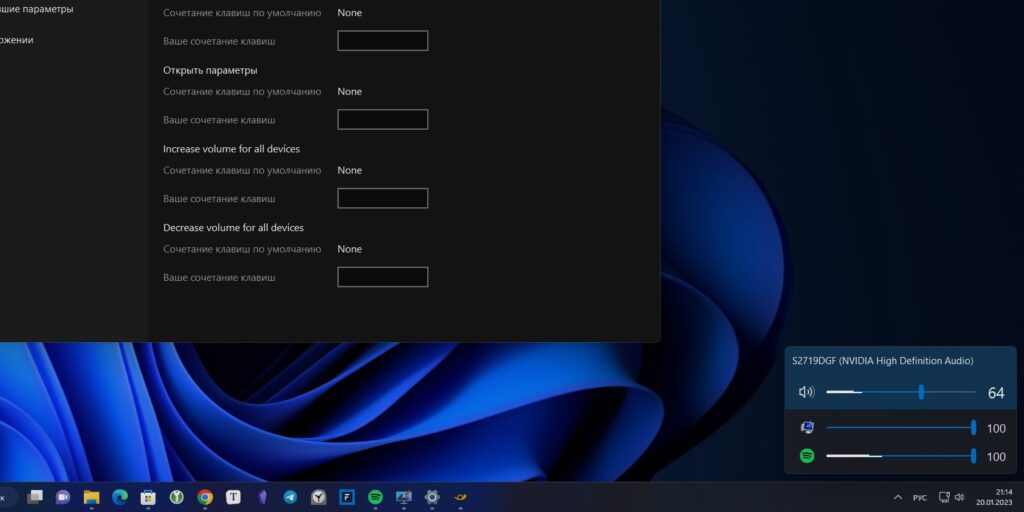Adjust the system sounds volume slider

901,428
